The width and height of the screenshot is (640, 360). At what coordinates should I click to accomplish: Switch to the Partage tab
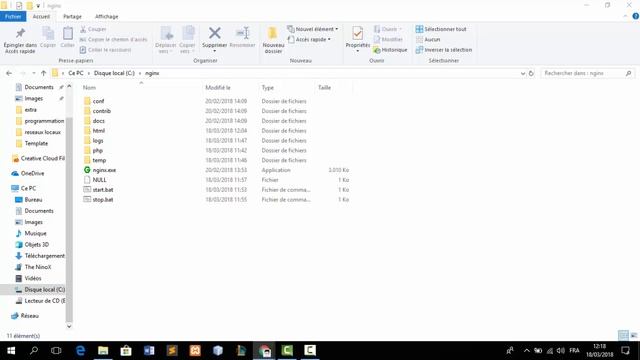click(x=72, y=16)
